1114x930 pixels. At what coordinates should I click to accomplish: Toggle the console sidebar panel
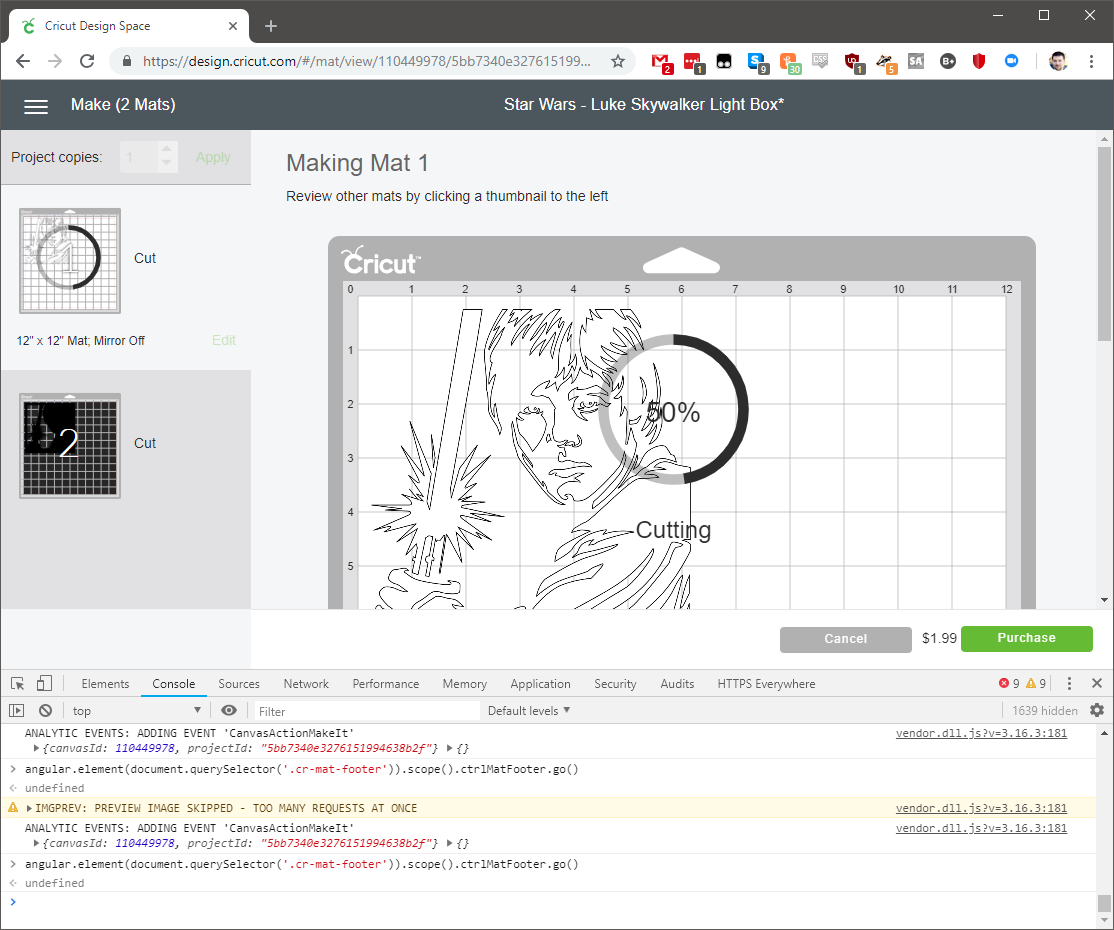pos(17,711)
